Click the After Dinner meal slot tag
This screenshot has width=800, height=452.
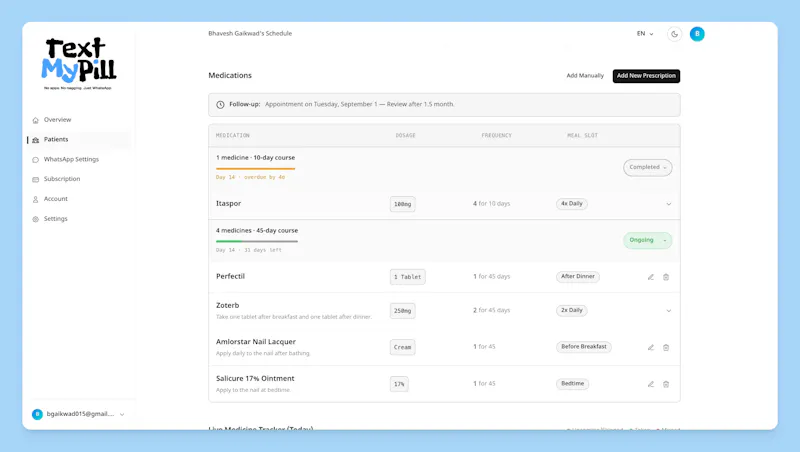[x=578, y=277]
